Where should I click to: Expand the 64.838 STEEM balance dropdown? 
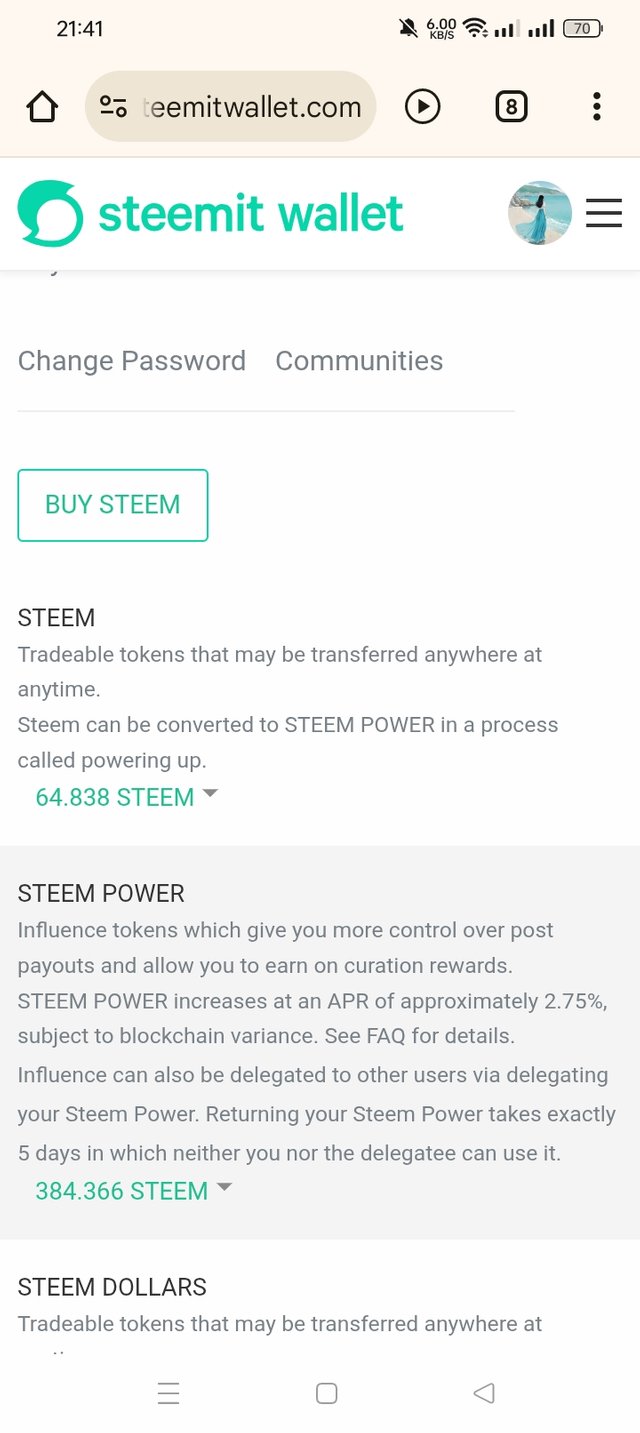tap(126, 797)
